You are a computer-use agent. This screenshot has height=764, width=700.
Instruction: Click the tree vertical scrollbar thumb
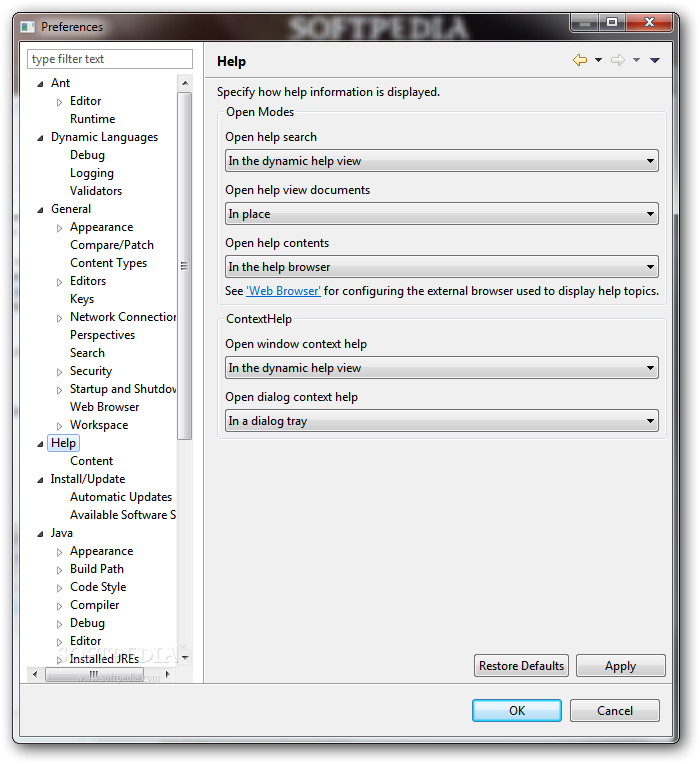click(x=185, y=266)
